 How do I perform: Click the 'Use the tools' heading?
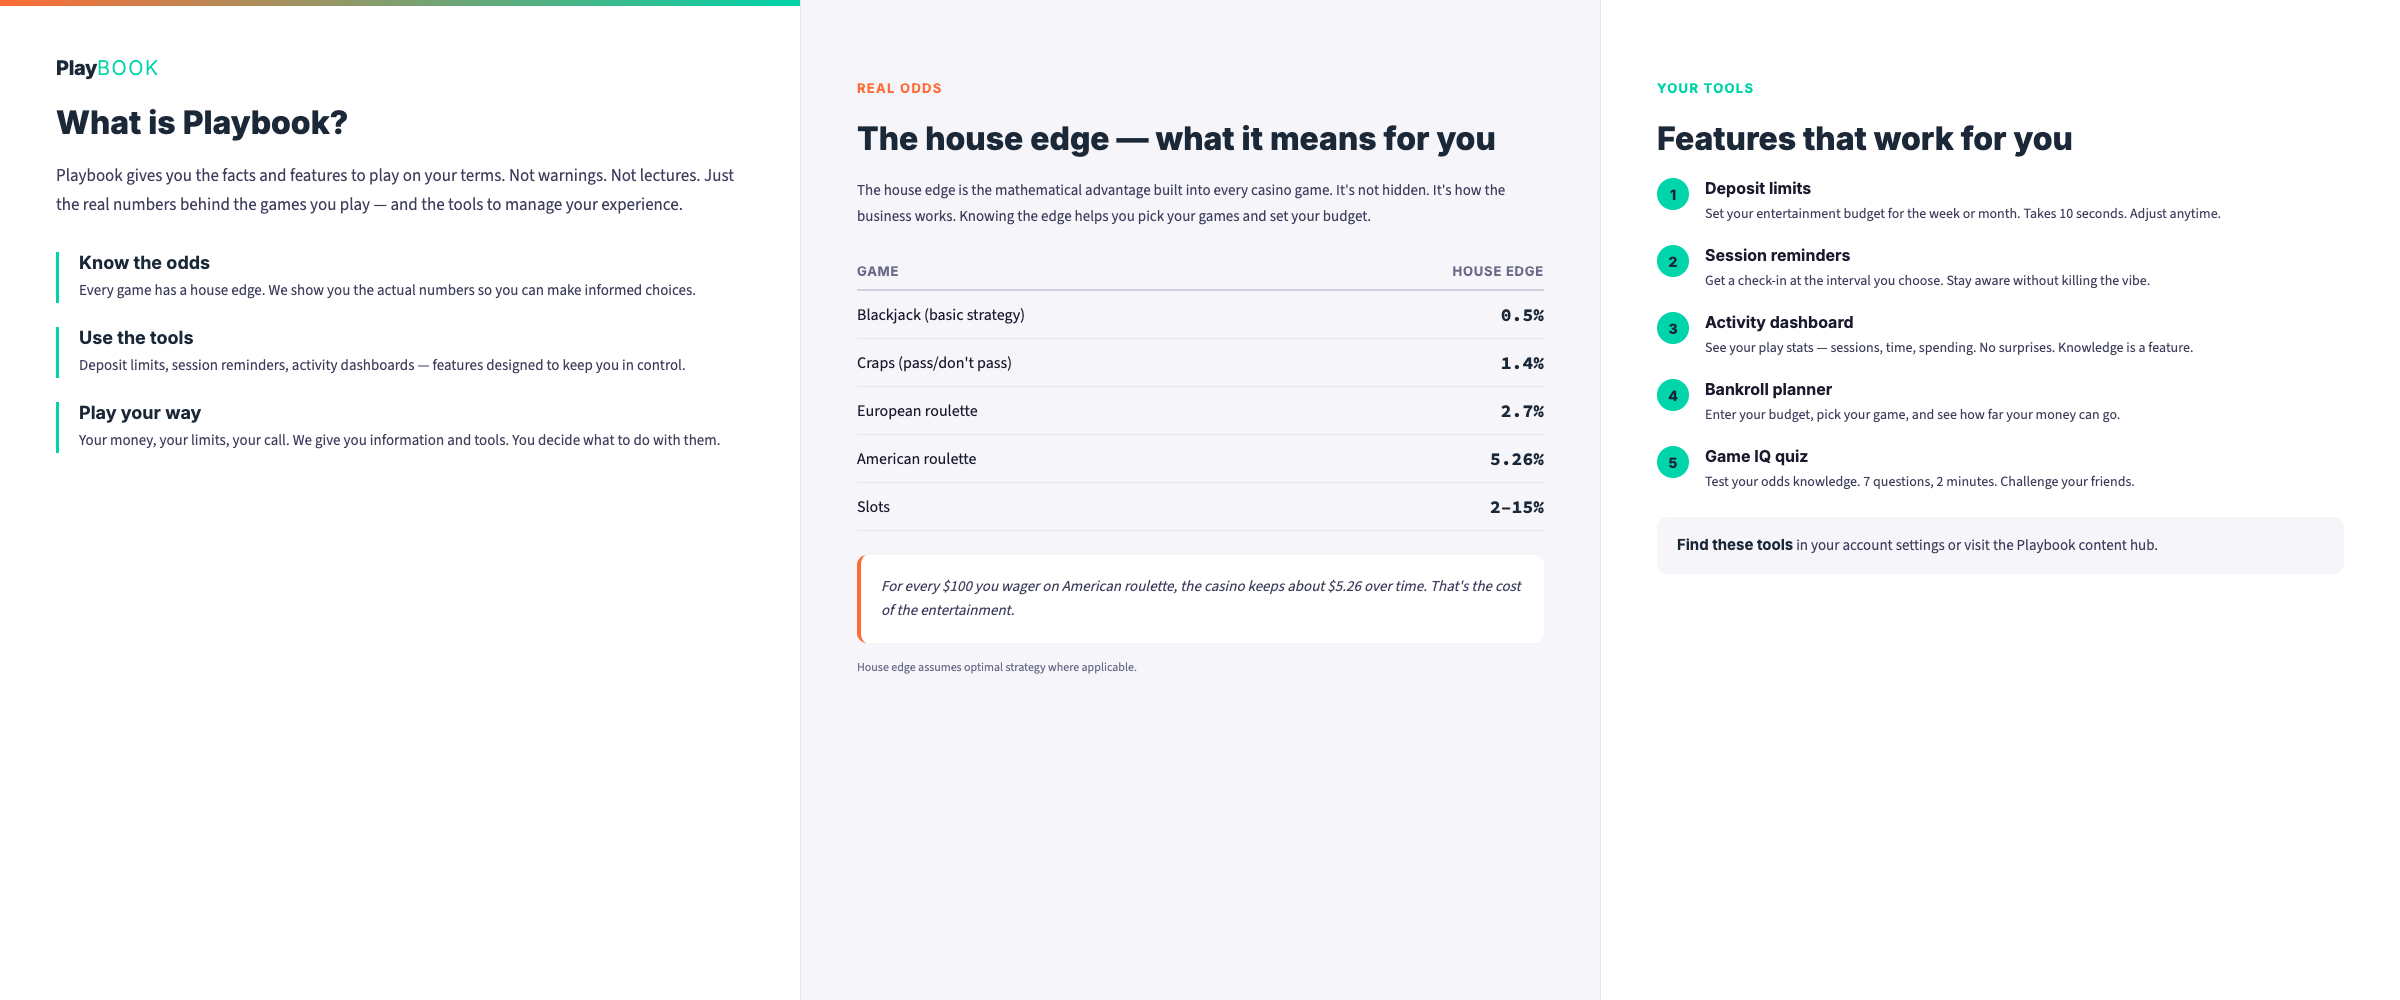click(x=136, y=338)
